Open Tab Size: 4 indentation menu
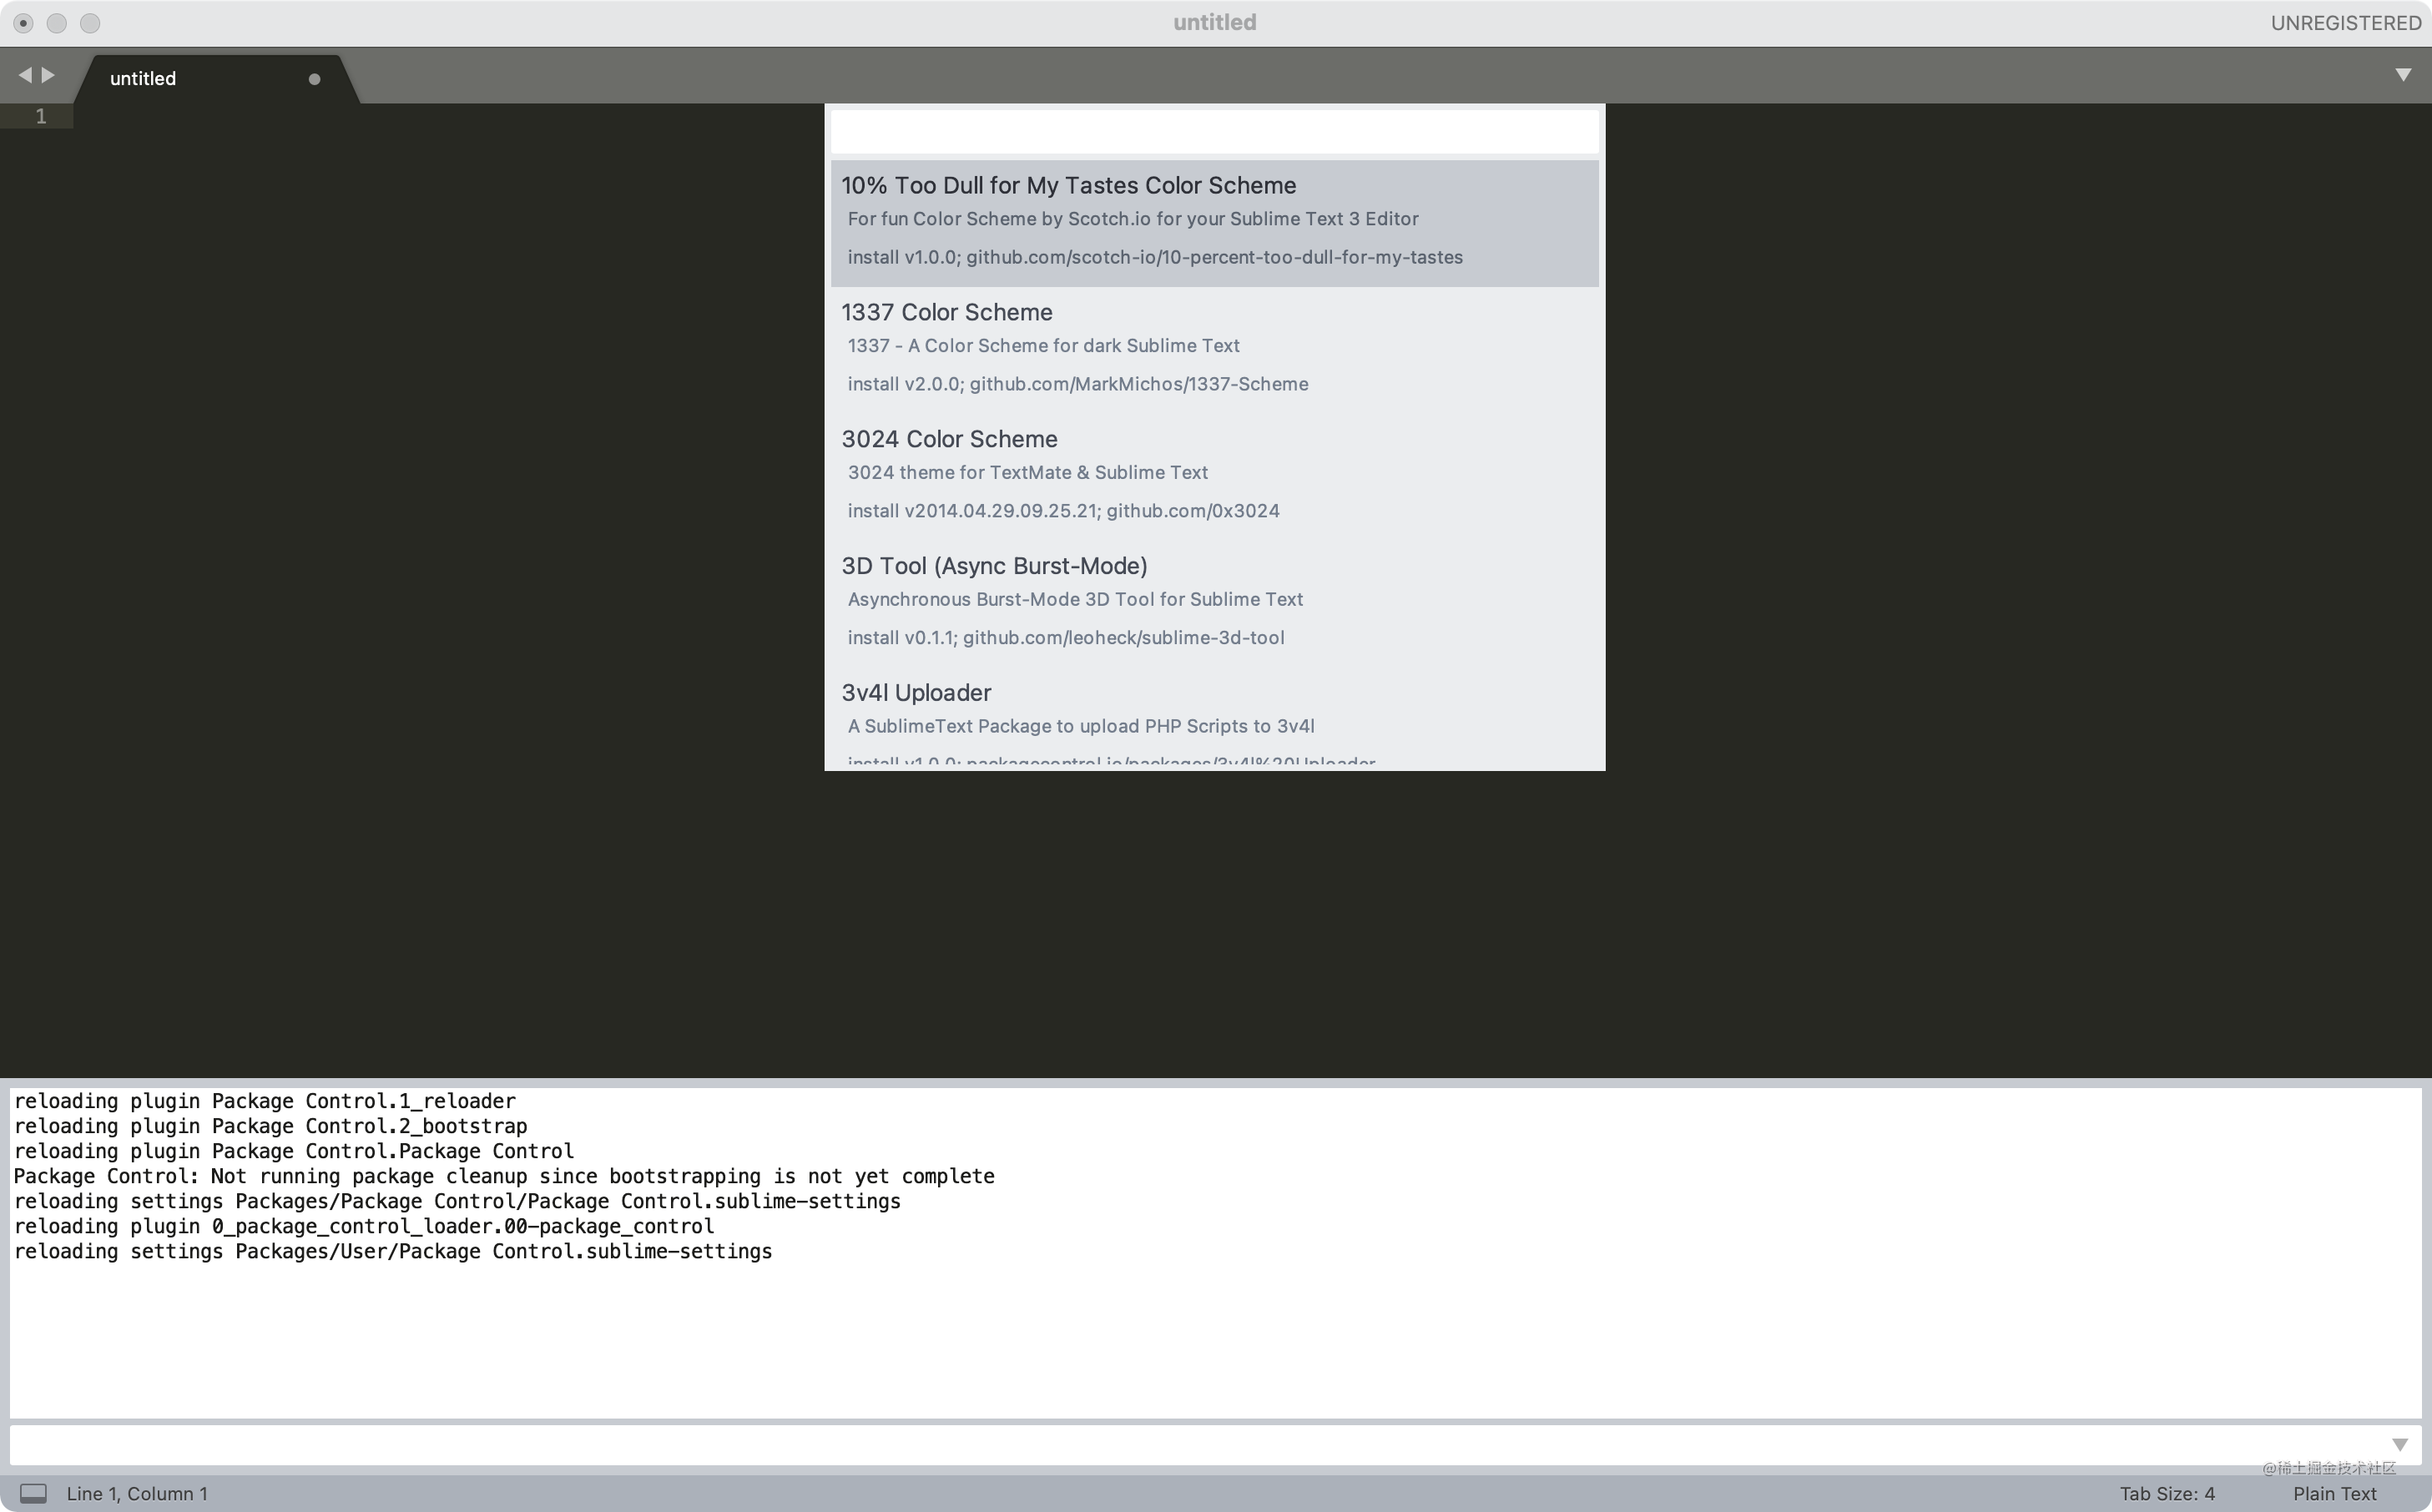The image size is (2432, 1512). pyautogui.click(x=2167, y=1493)
